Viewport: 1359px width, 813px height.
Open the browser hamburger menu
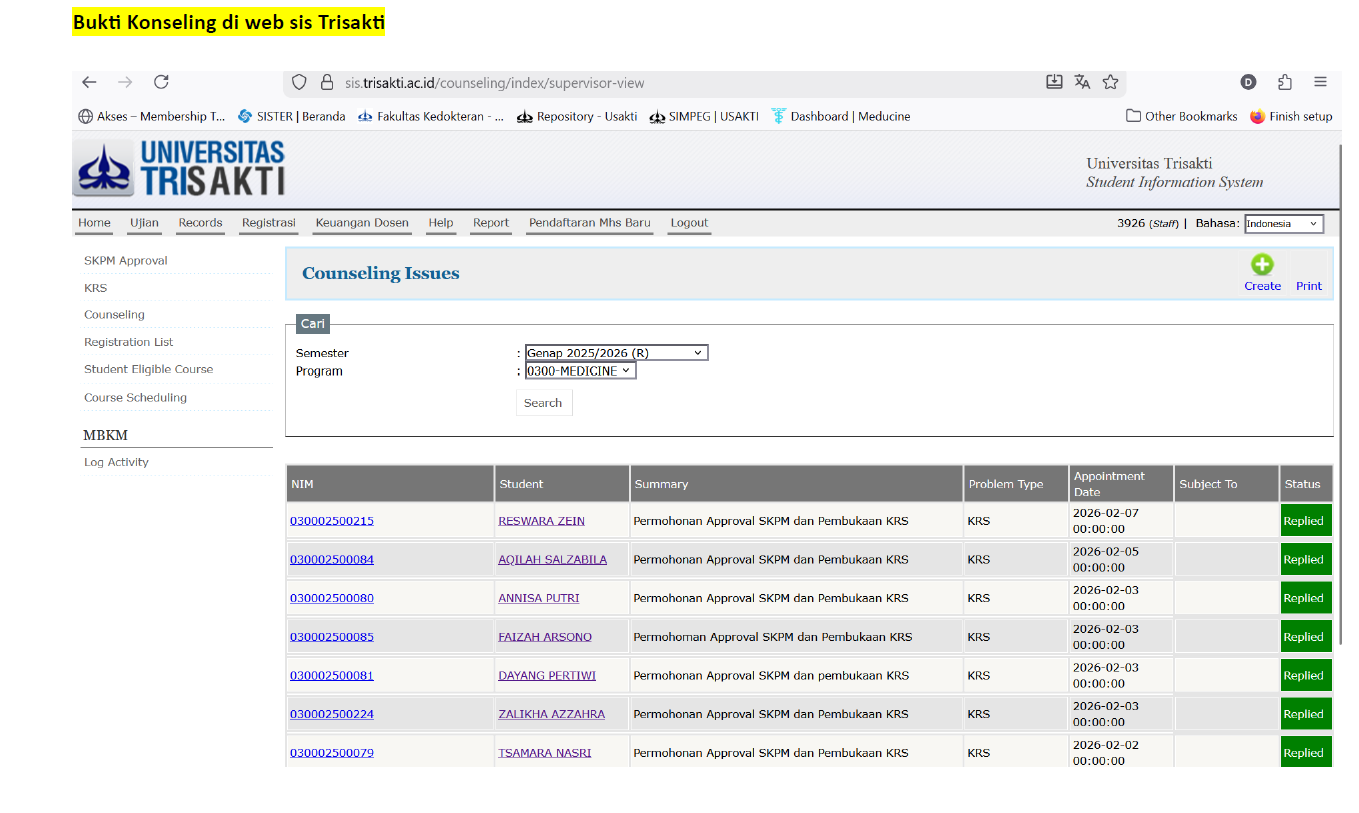pyautogui.click(x=1320, y=82)
